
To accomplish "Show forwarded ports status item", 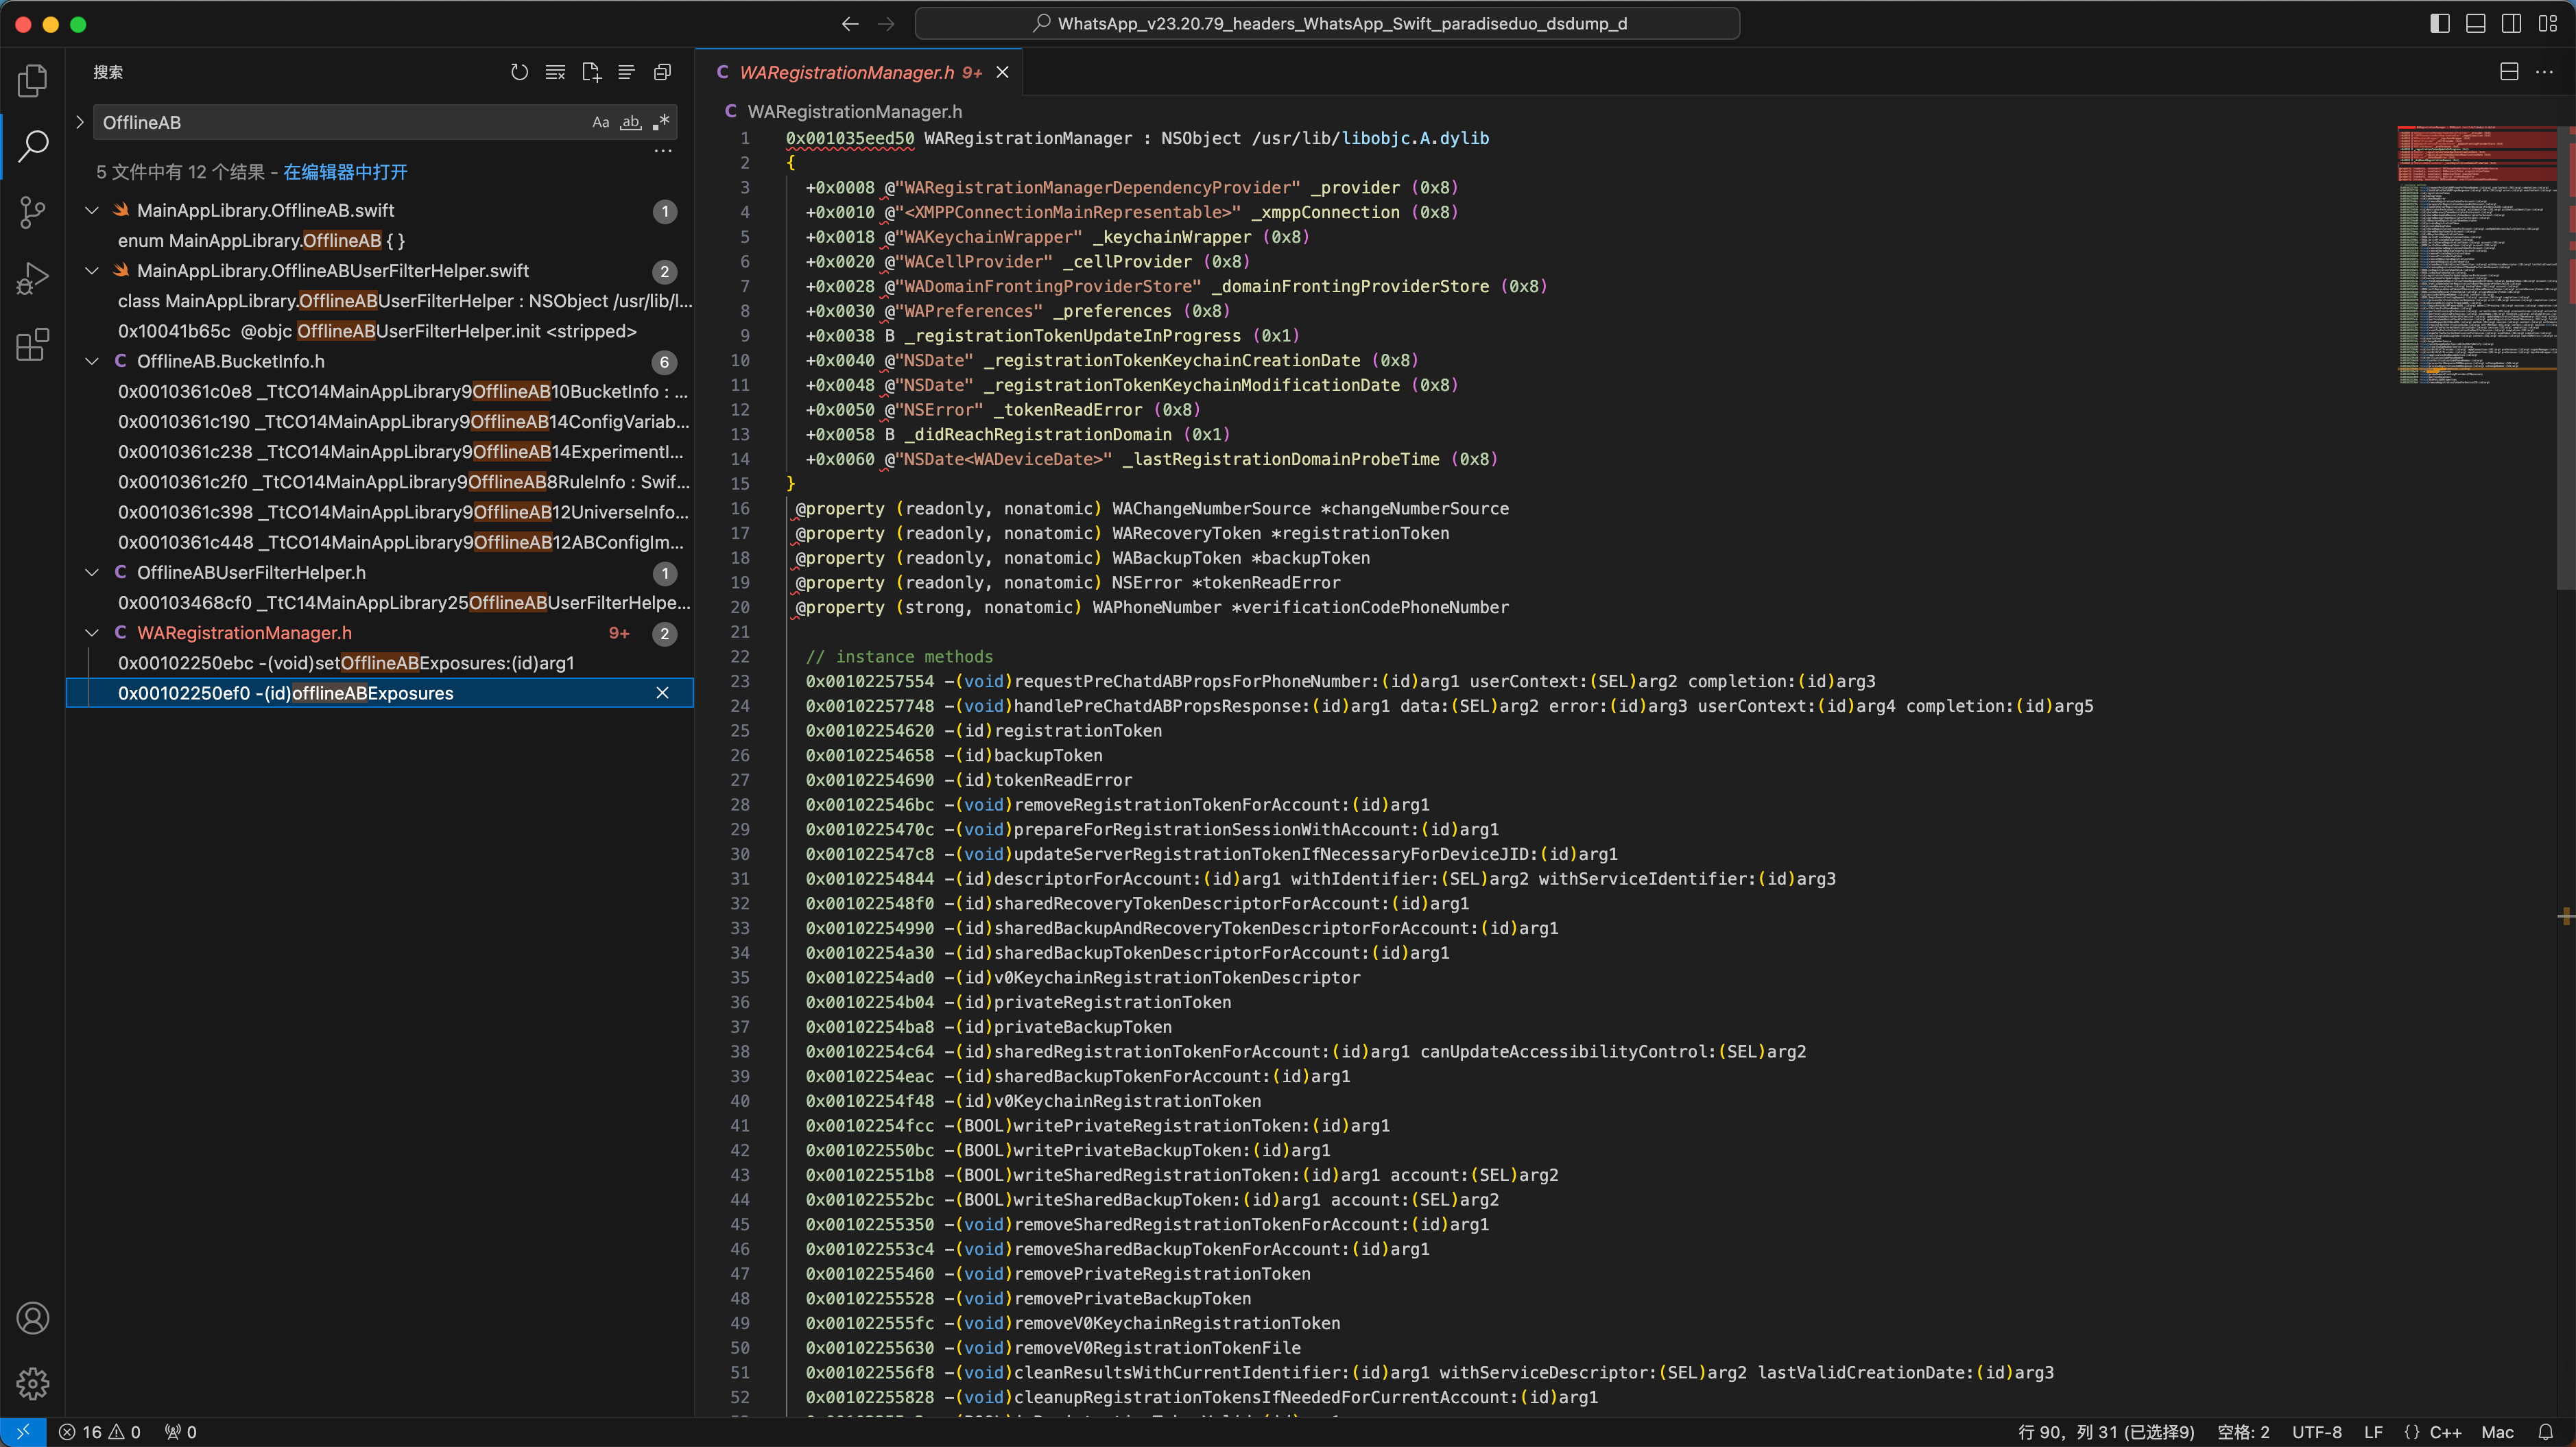I will pyautogui.click(x=181, y=1432).
